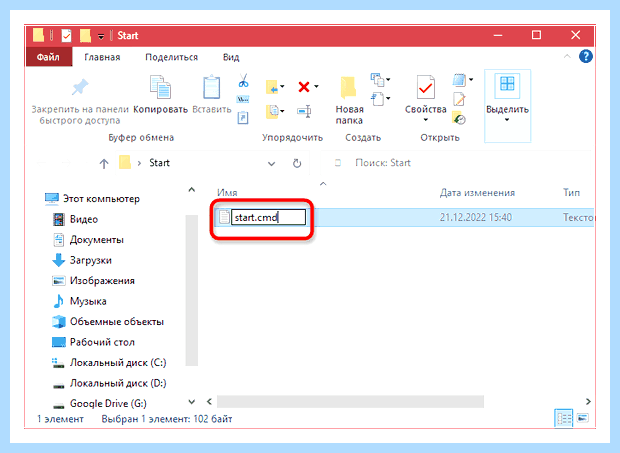Pin to Quick access panel icon
620x453 pixels.
coord(80,87)
